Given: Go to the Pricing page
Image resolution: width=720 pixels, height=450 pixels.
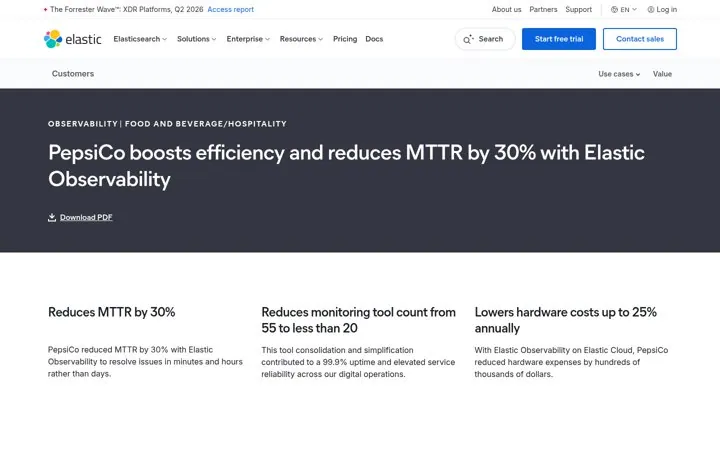Looking at the screenshot, I should tap(345, 39).
